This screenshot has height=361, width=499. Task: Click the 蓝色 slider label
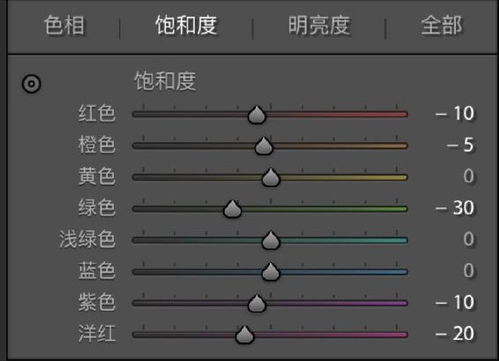pyautogui.click(x=97, y=271)
